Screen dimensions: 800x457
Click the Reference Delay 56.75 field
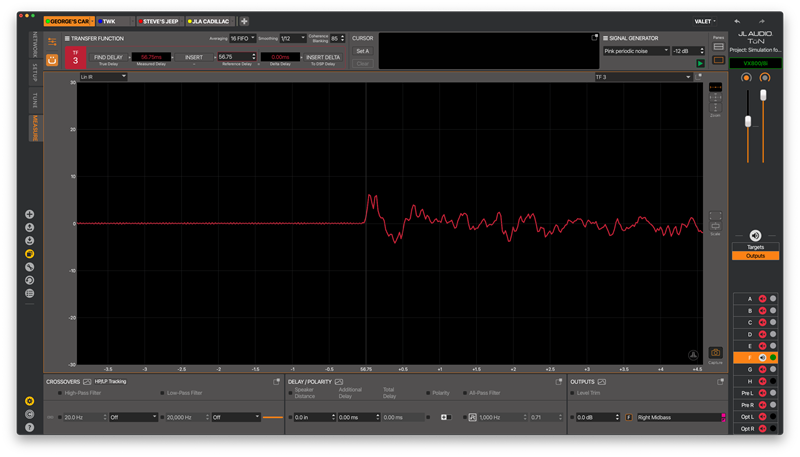(x=237, y=57)
